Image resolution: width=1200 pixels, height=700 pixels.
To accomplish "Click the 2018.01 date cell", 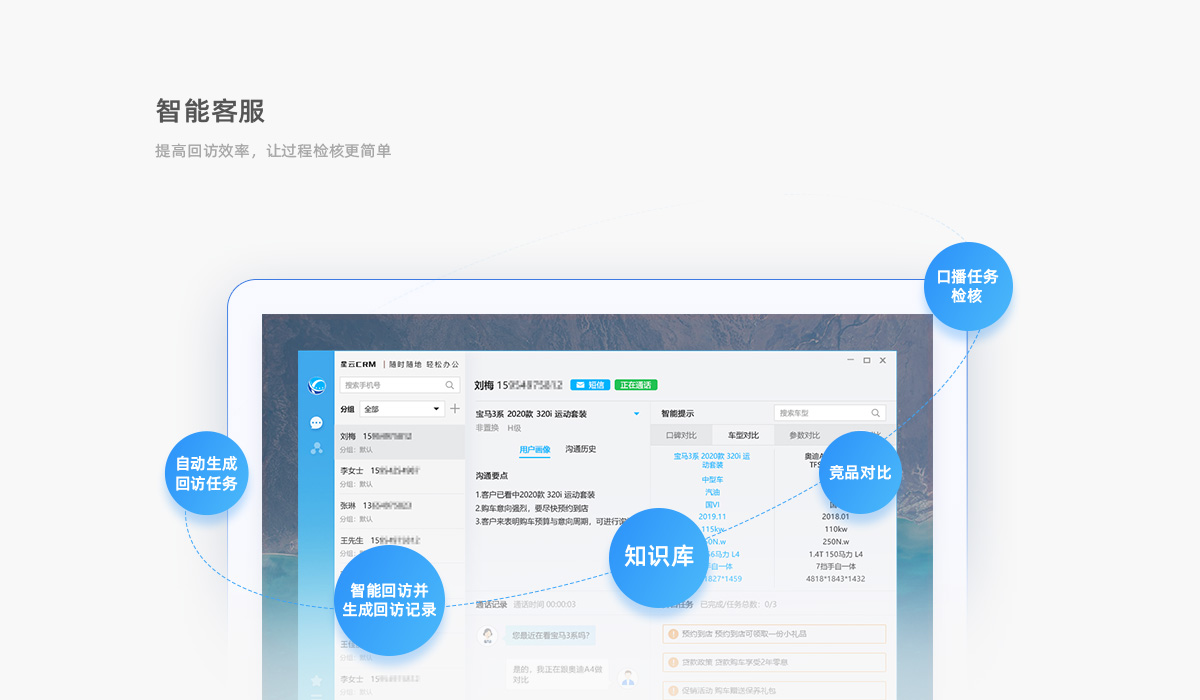I will click(x=836, y=517).
